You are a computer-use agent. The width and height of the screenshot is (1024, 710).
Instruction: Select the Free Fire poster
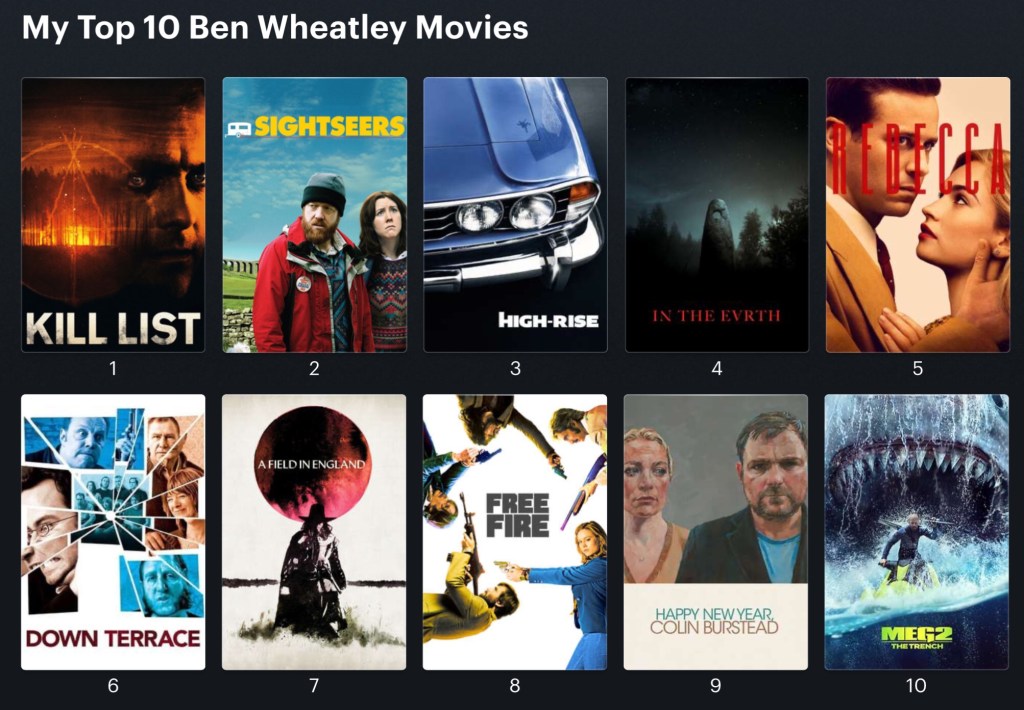pyautogui.click(x=515, y=532)
